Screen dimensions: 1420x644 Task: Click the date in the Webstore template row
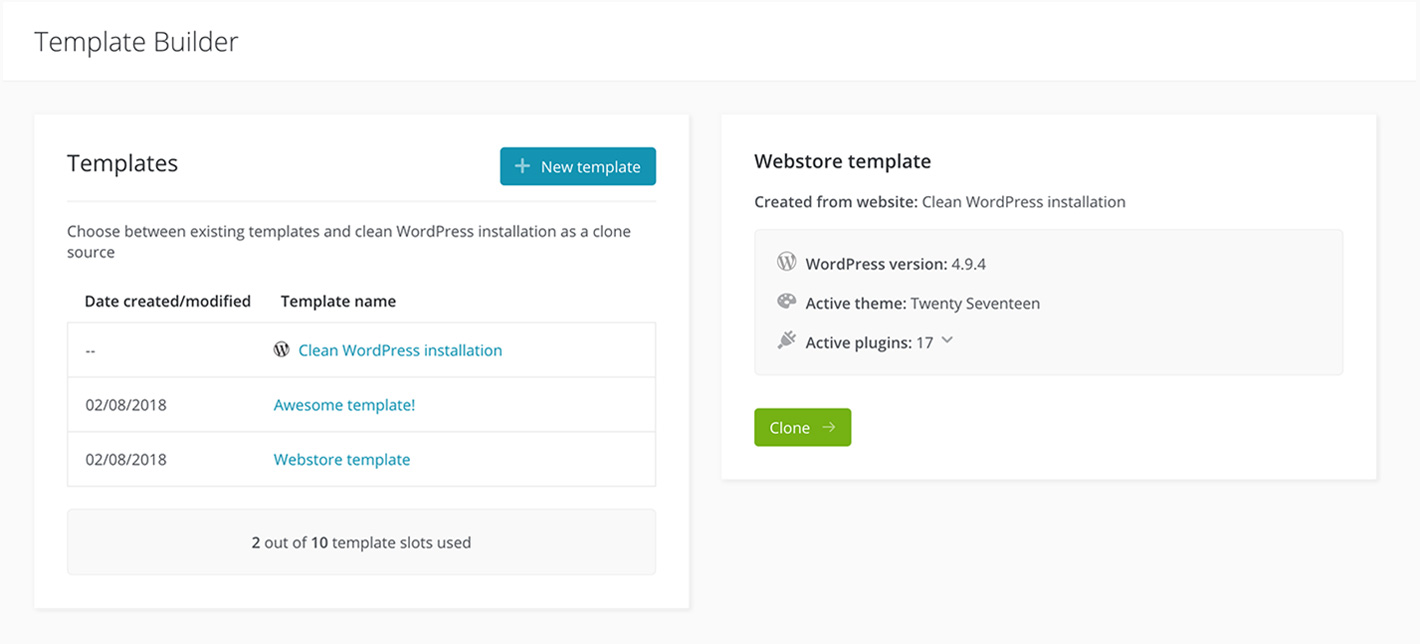126,460
